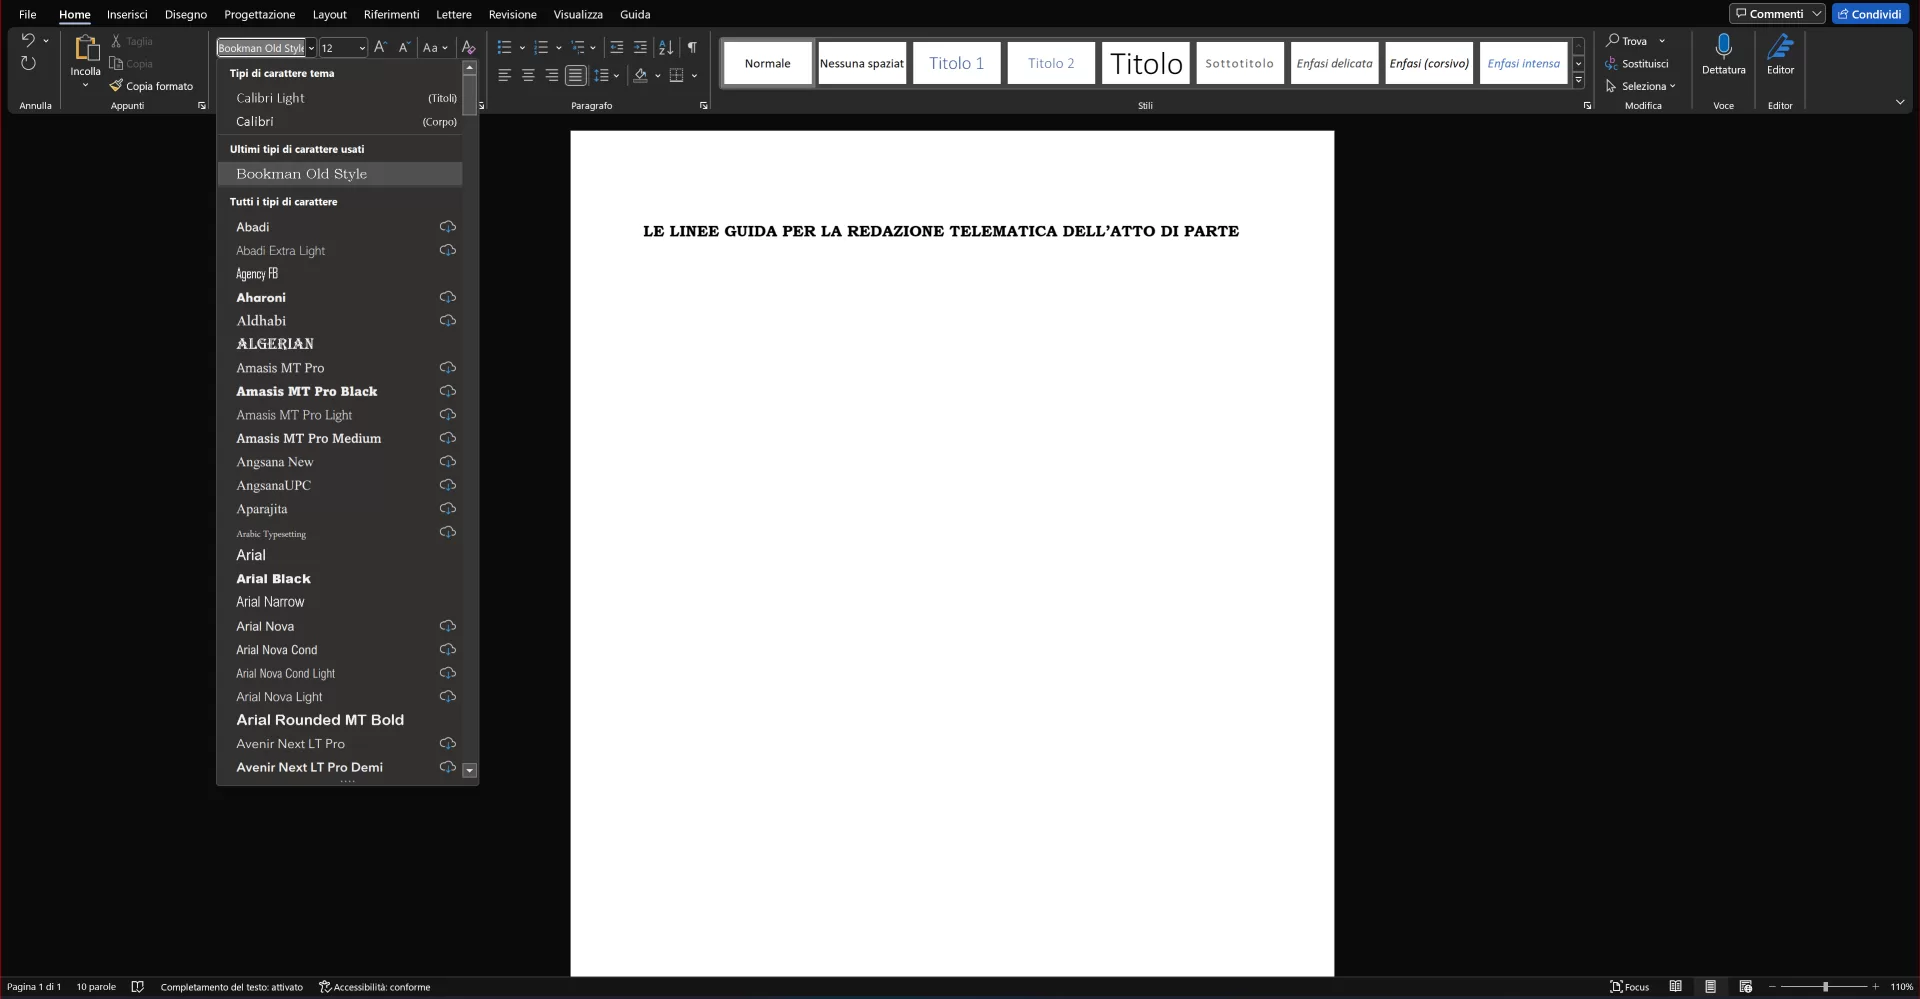Download Abadi font via its cloud icon
The height and width of the screenshot is (999, 1920).
[448, 227]
